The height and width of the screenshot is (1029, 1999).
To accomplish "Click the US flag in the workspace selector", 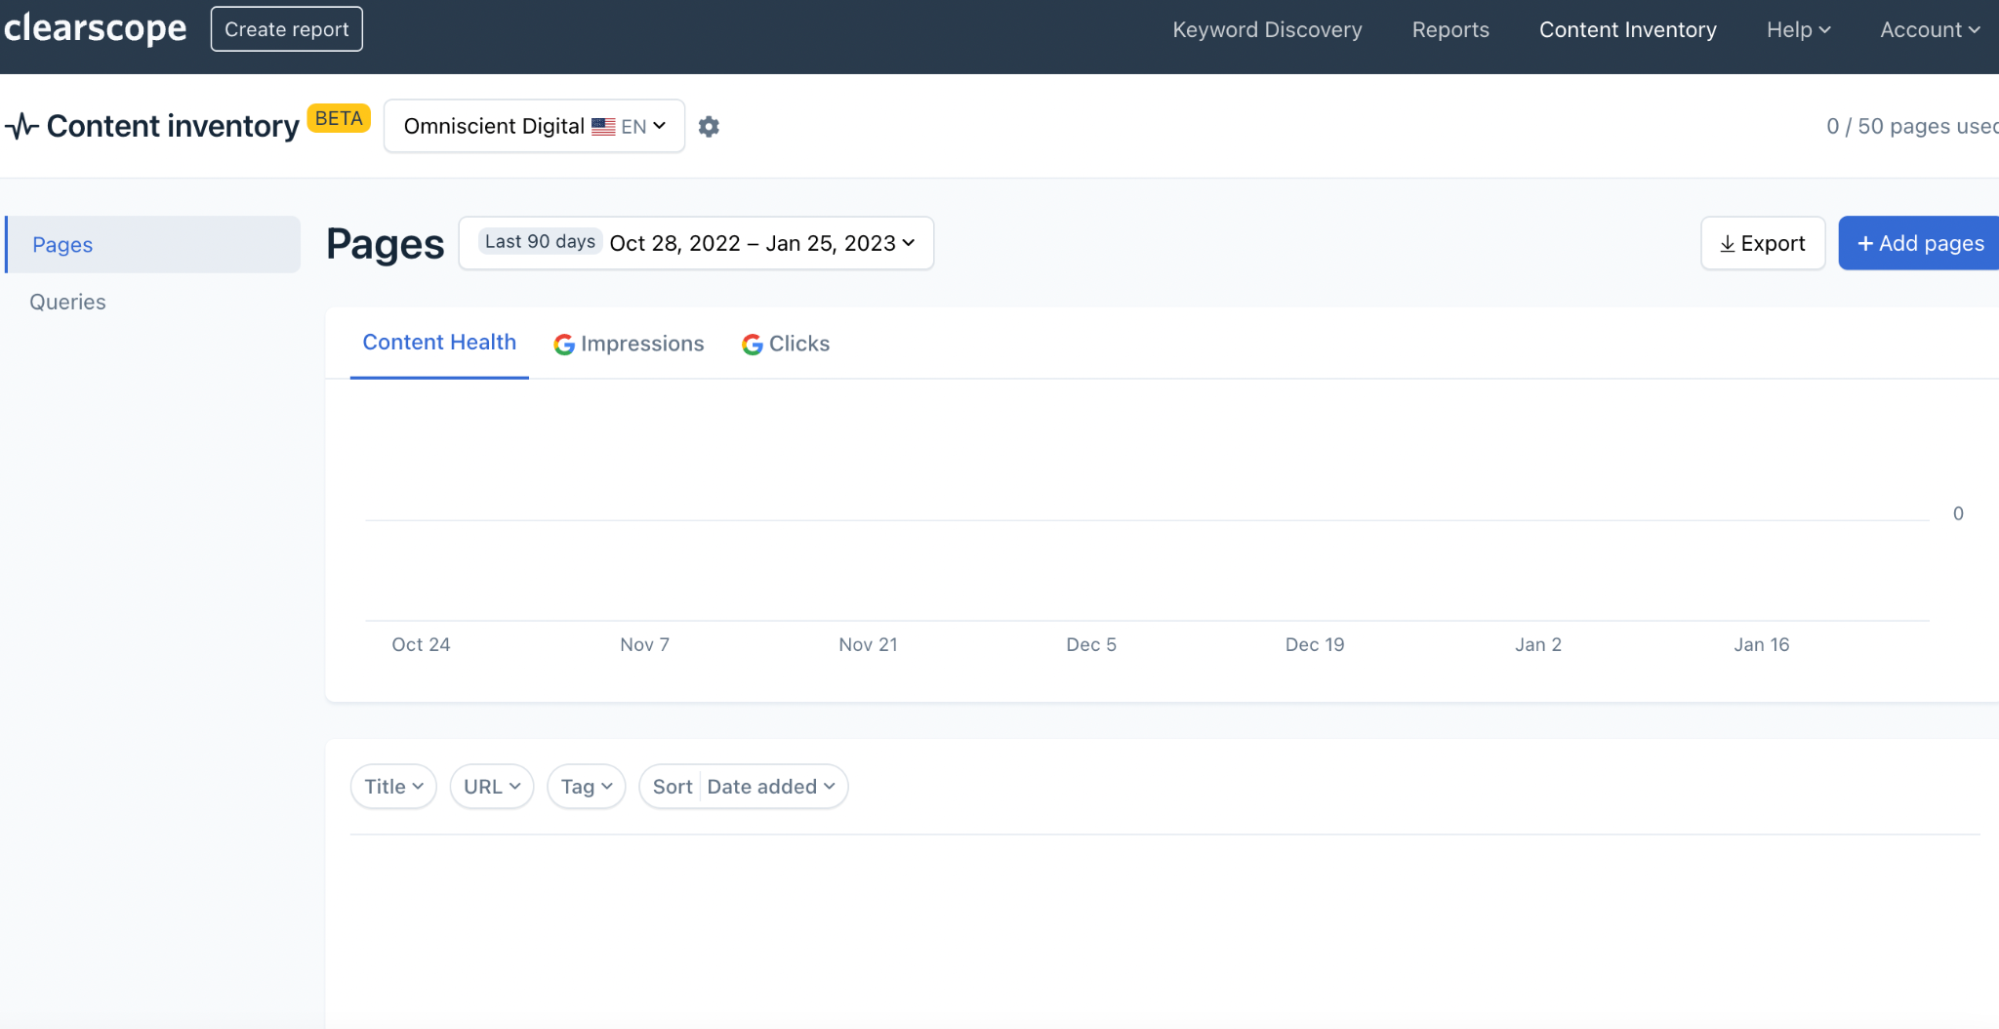I will 602,126.
